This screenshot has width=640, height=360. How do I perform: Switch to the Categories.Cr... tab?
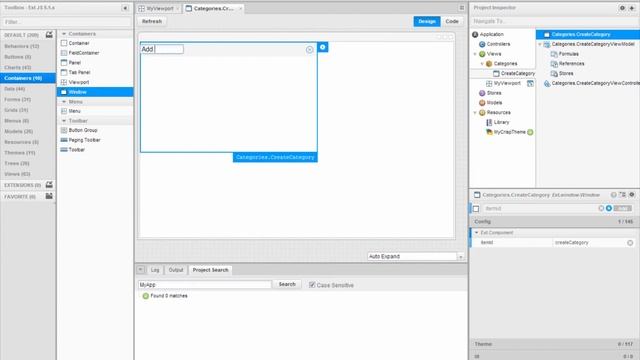tap(213, 8)
